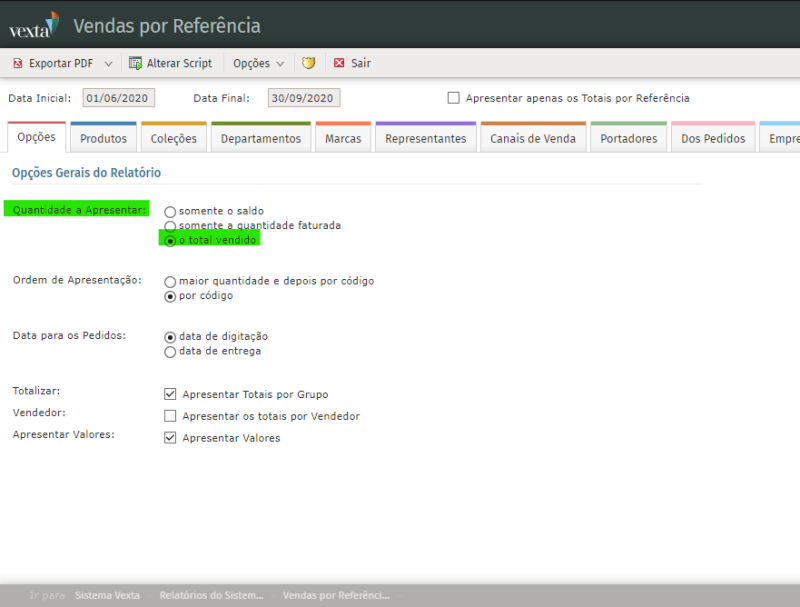Image resolution: width=800 pixels, height=607 pixels.
Task: Go to the Canais de Venda tab
Action: (532, 139)
